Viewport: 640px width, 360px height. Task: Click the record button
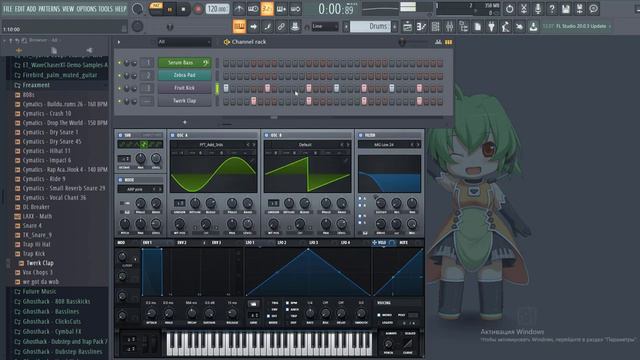click(x=198, y=9)
